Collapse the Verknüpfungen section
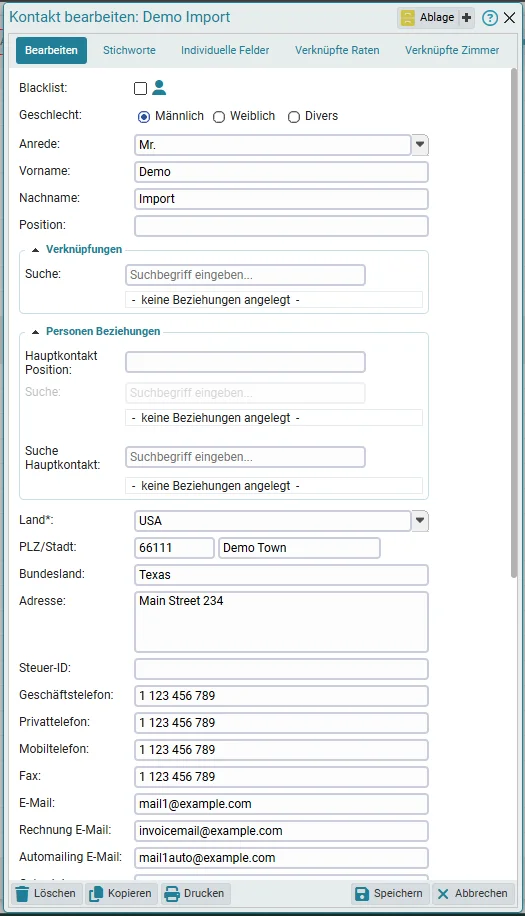 (x=36, y=250)
